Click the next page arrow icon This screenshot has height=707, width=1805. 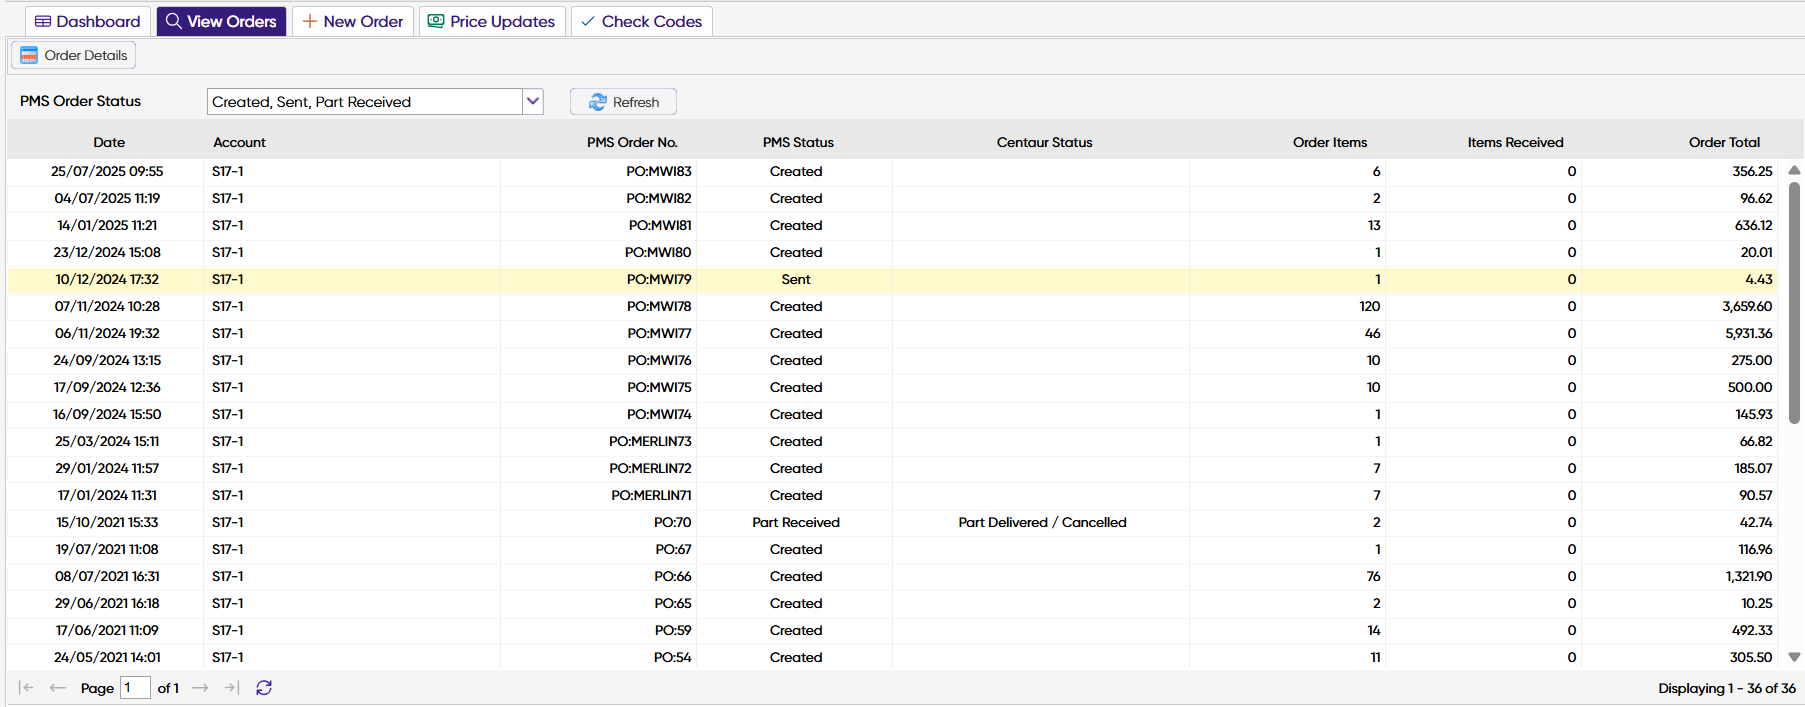[200, 688]
